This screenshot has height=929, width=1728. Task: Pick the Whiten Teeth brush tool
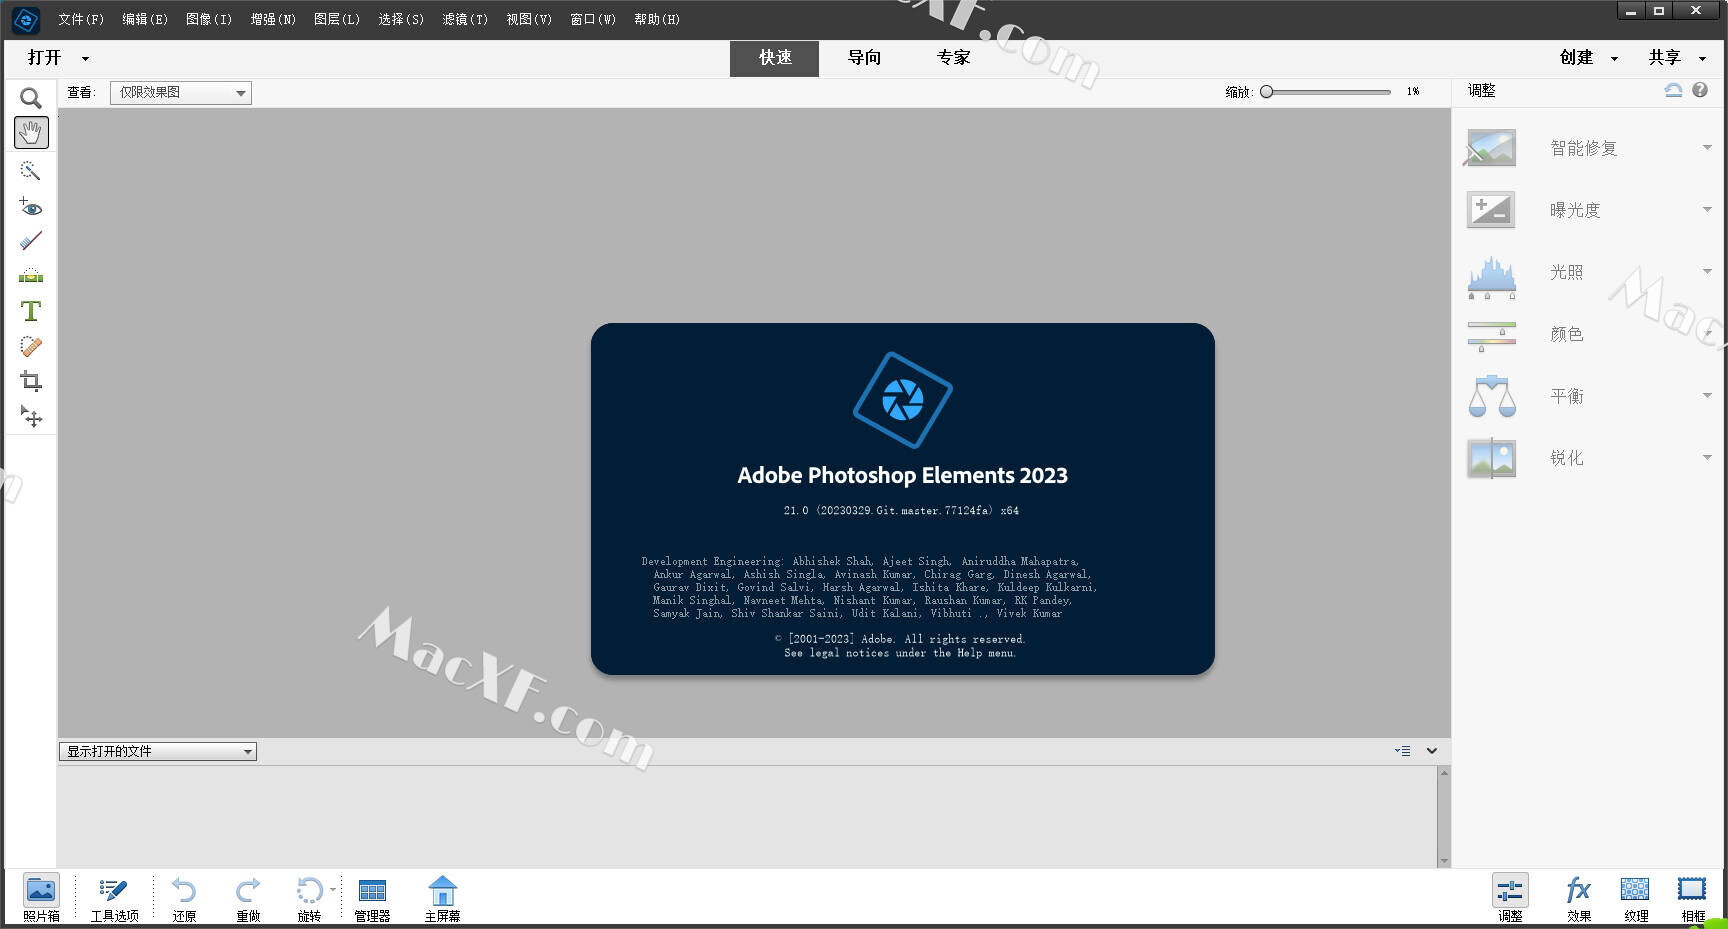tap(31, 241)
